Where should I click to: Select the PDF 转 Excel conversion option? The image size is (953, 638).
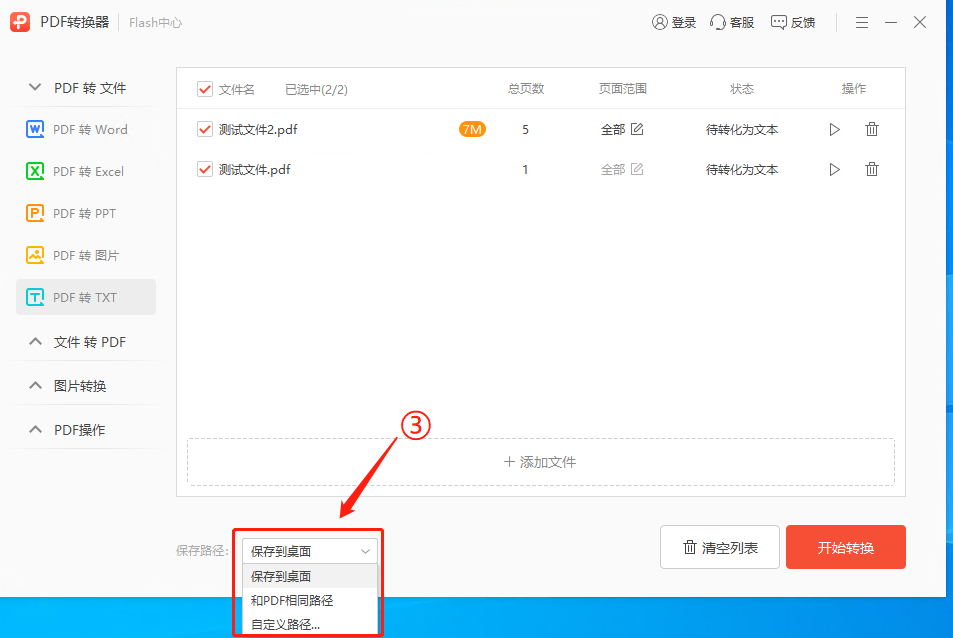click(x=86, y=171)
